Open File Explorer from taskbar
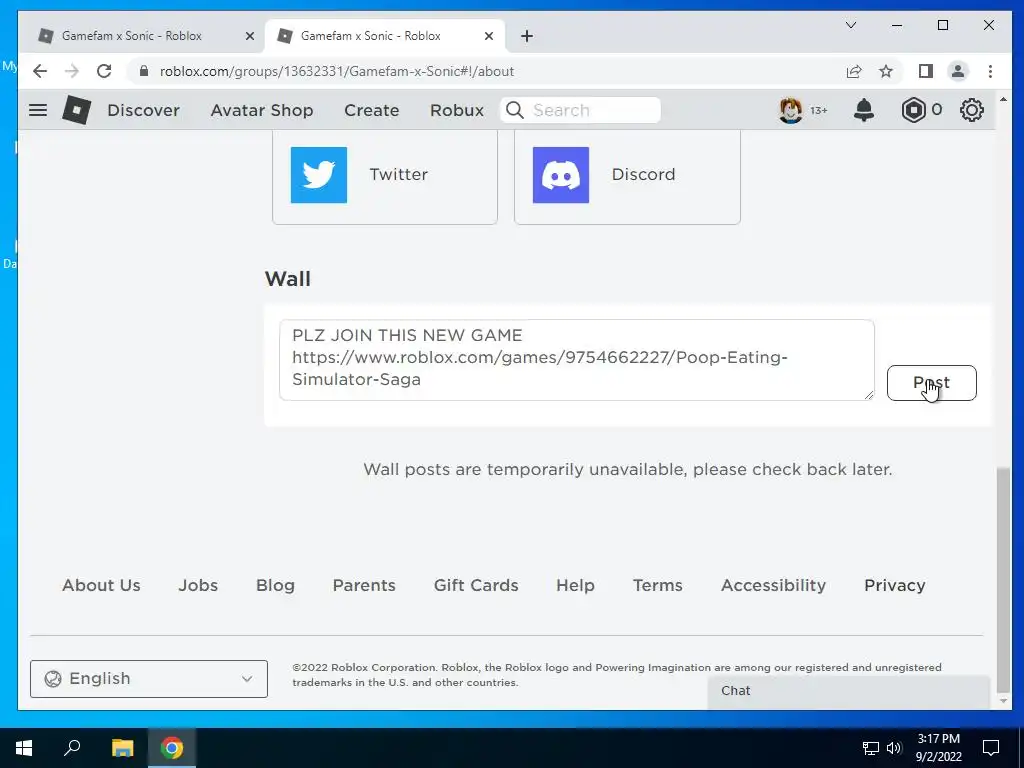The width and height of the screenshot is (1024, 768). 122,747
